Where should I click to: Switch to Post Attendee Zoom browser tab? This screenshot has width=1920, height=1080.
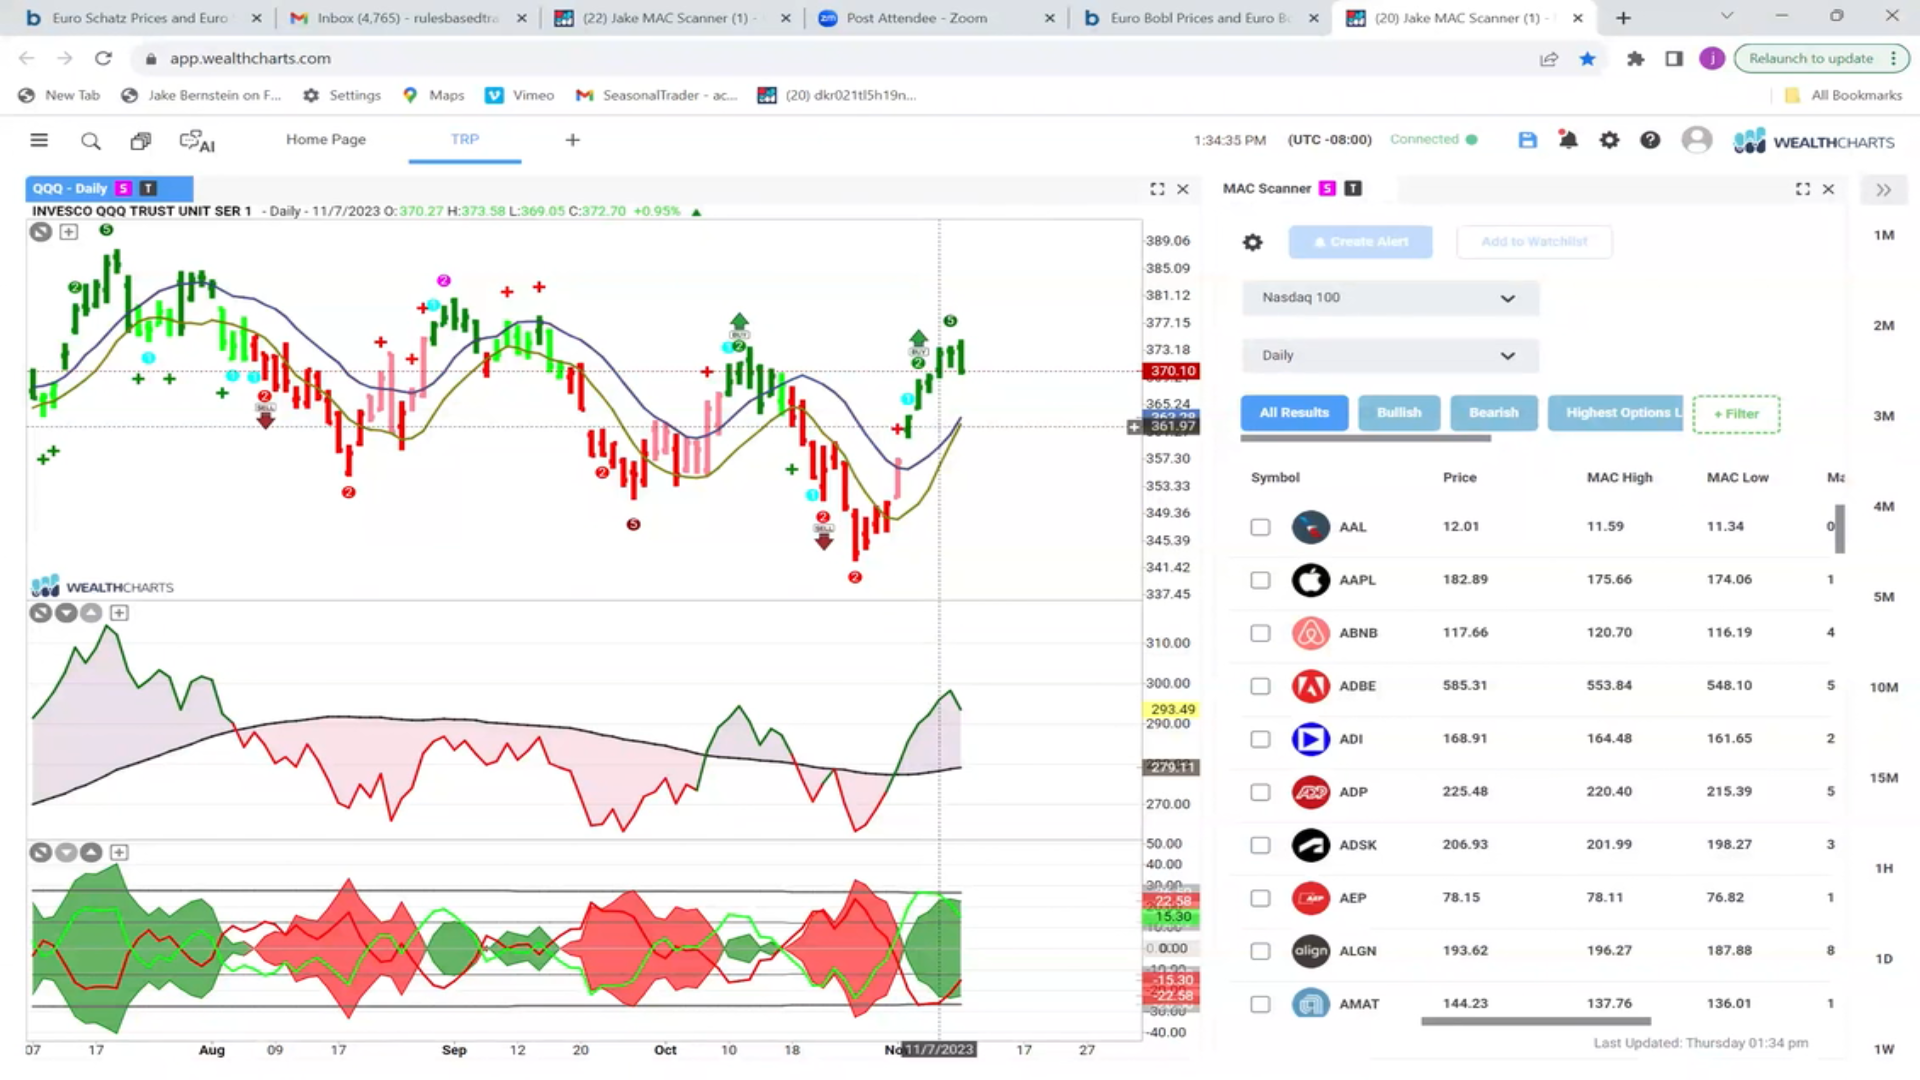tap(935, 18)
